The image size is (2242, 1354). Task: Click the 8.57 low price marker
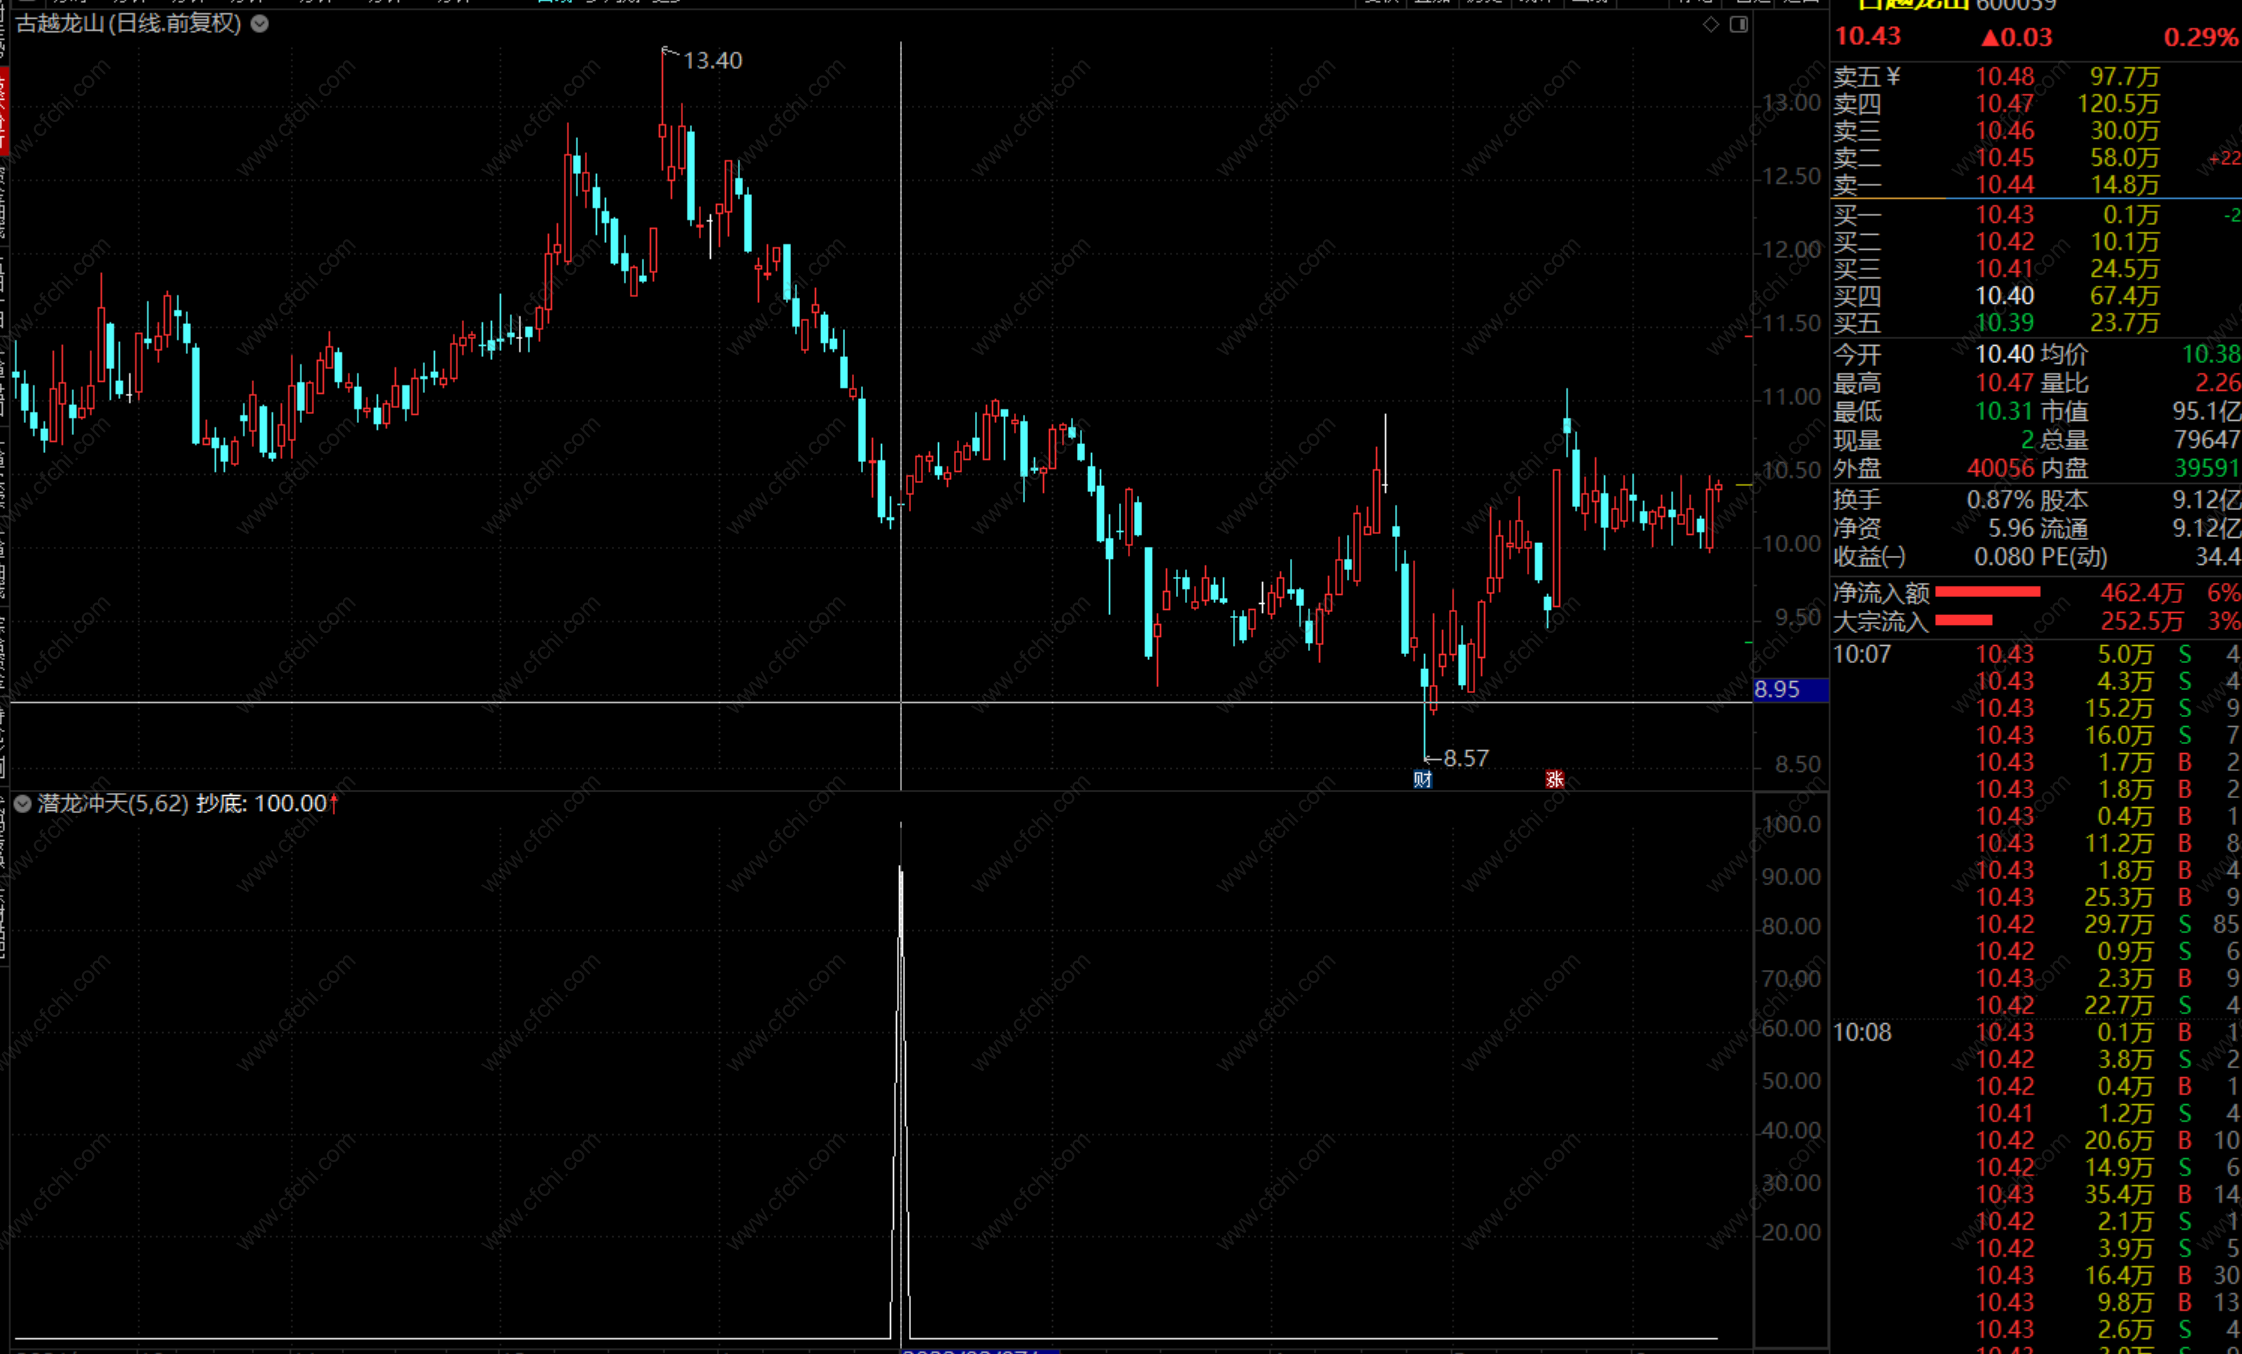click(1465, 758)
